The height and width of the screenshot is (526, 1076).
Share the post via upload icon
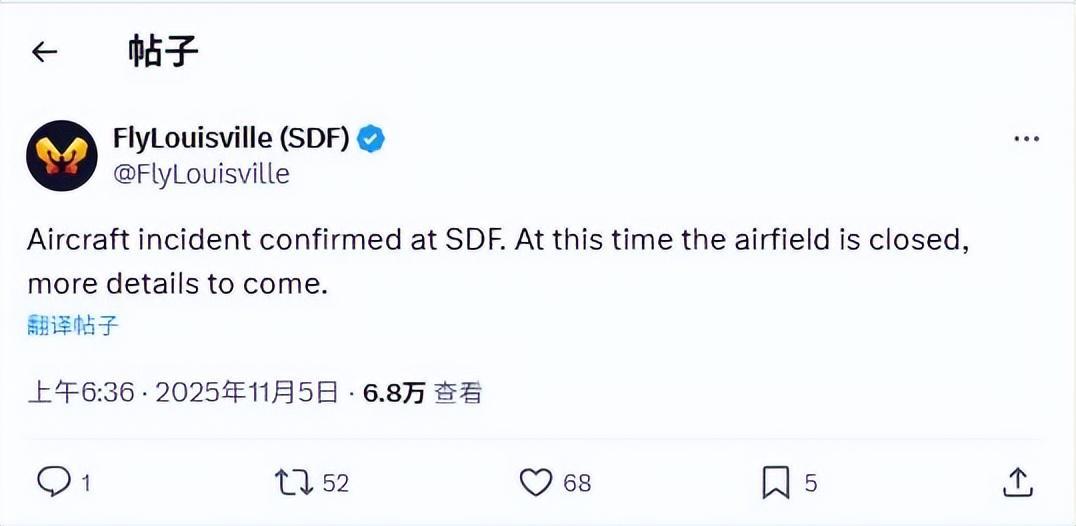[x=1016, y=482]
